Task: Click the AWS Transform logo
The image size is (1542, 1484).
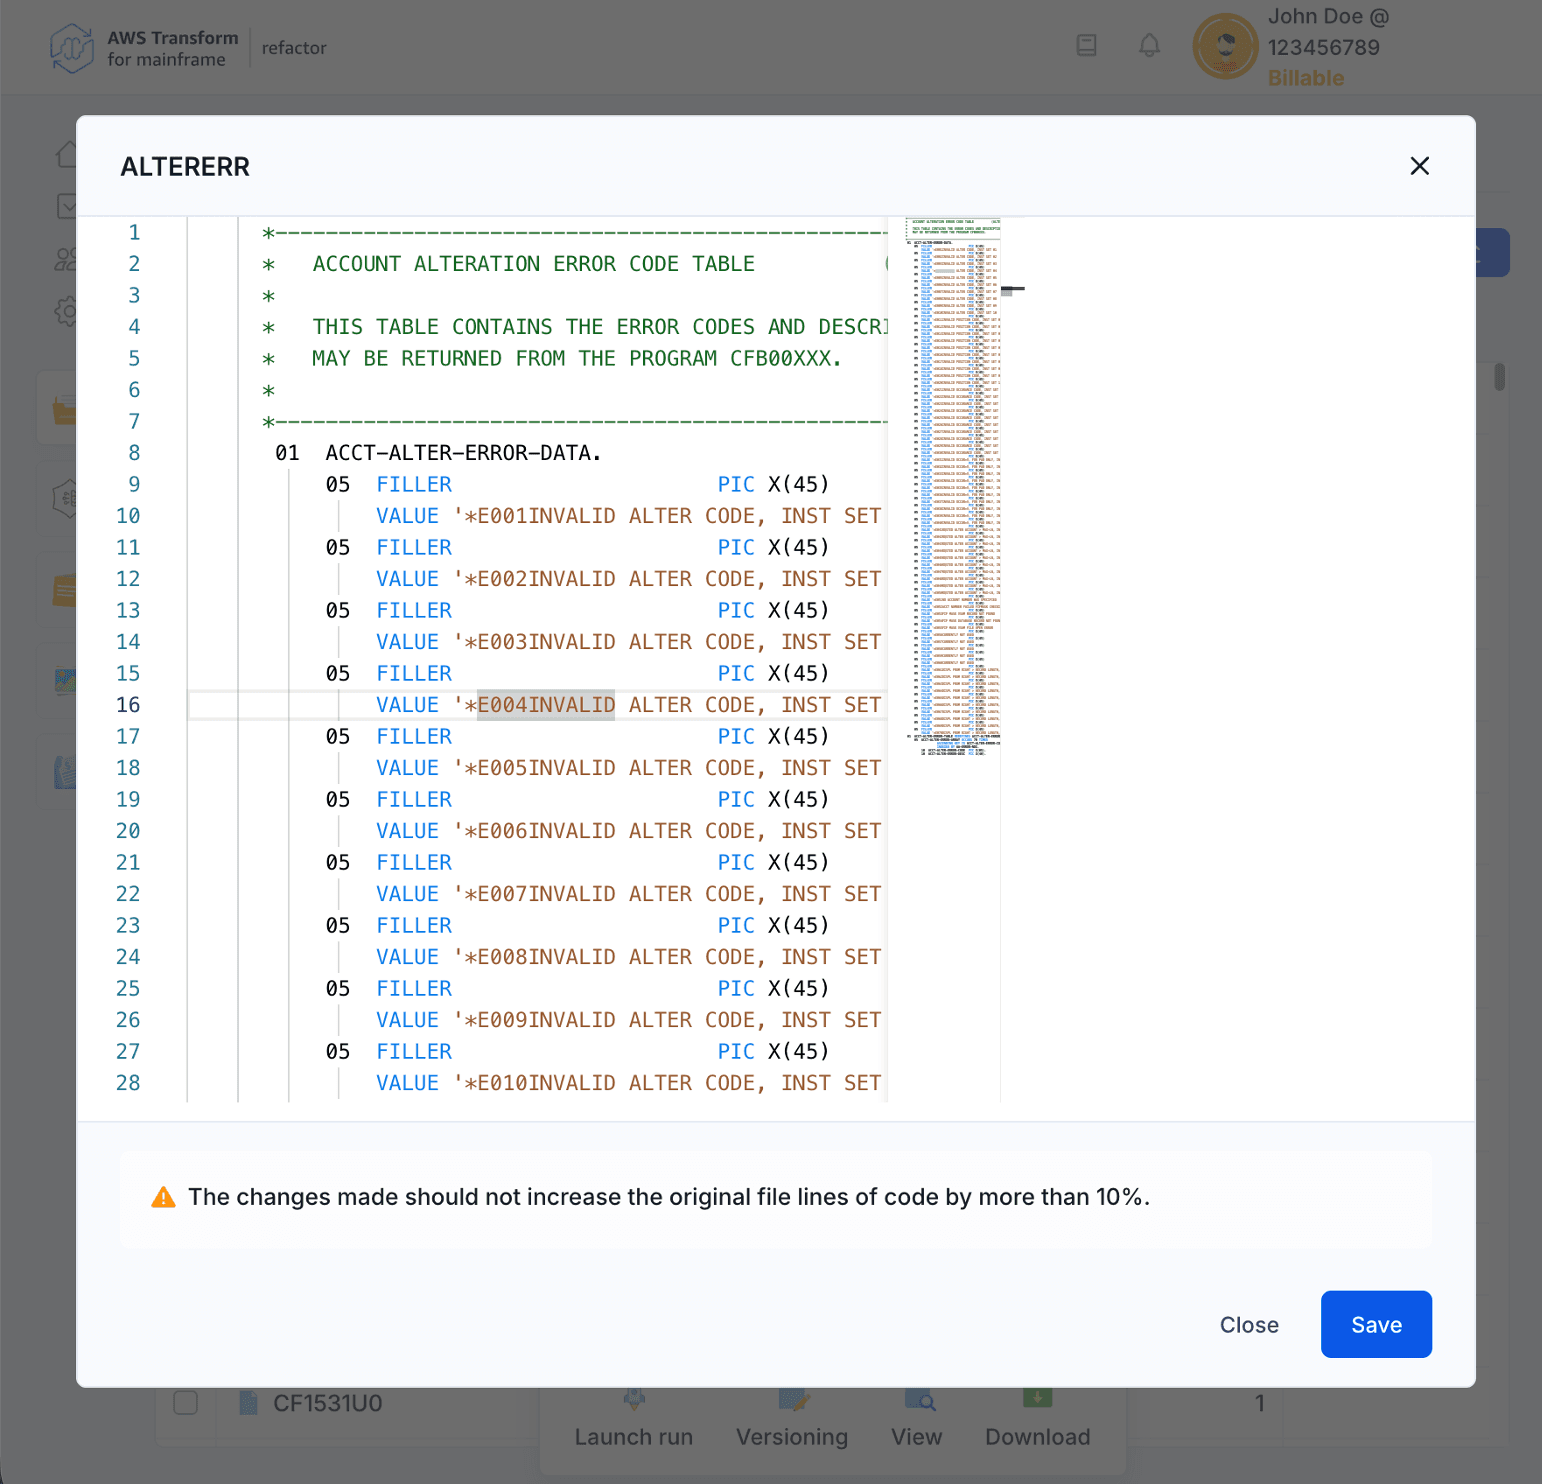Action: coord(70,46)
